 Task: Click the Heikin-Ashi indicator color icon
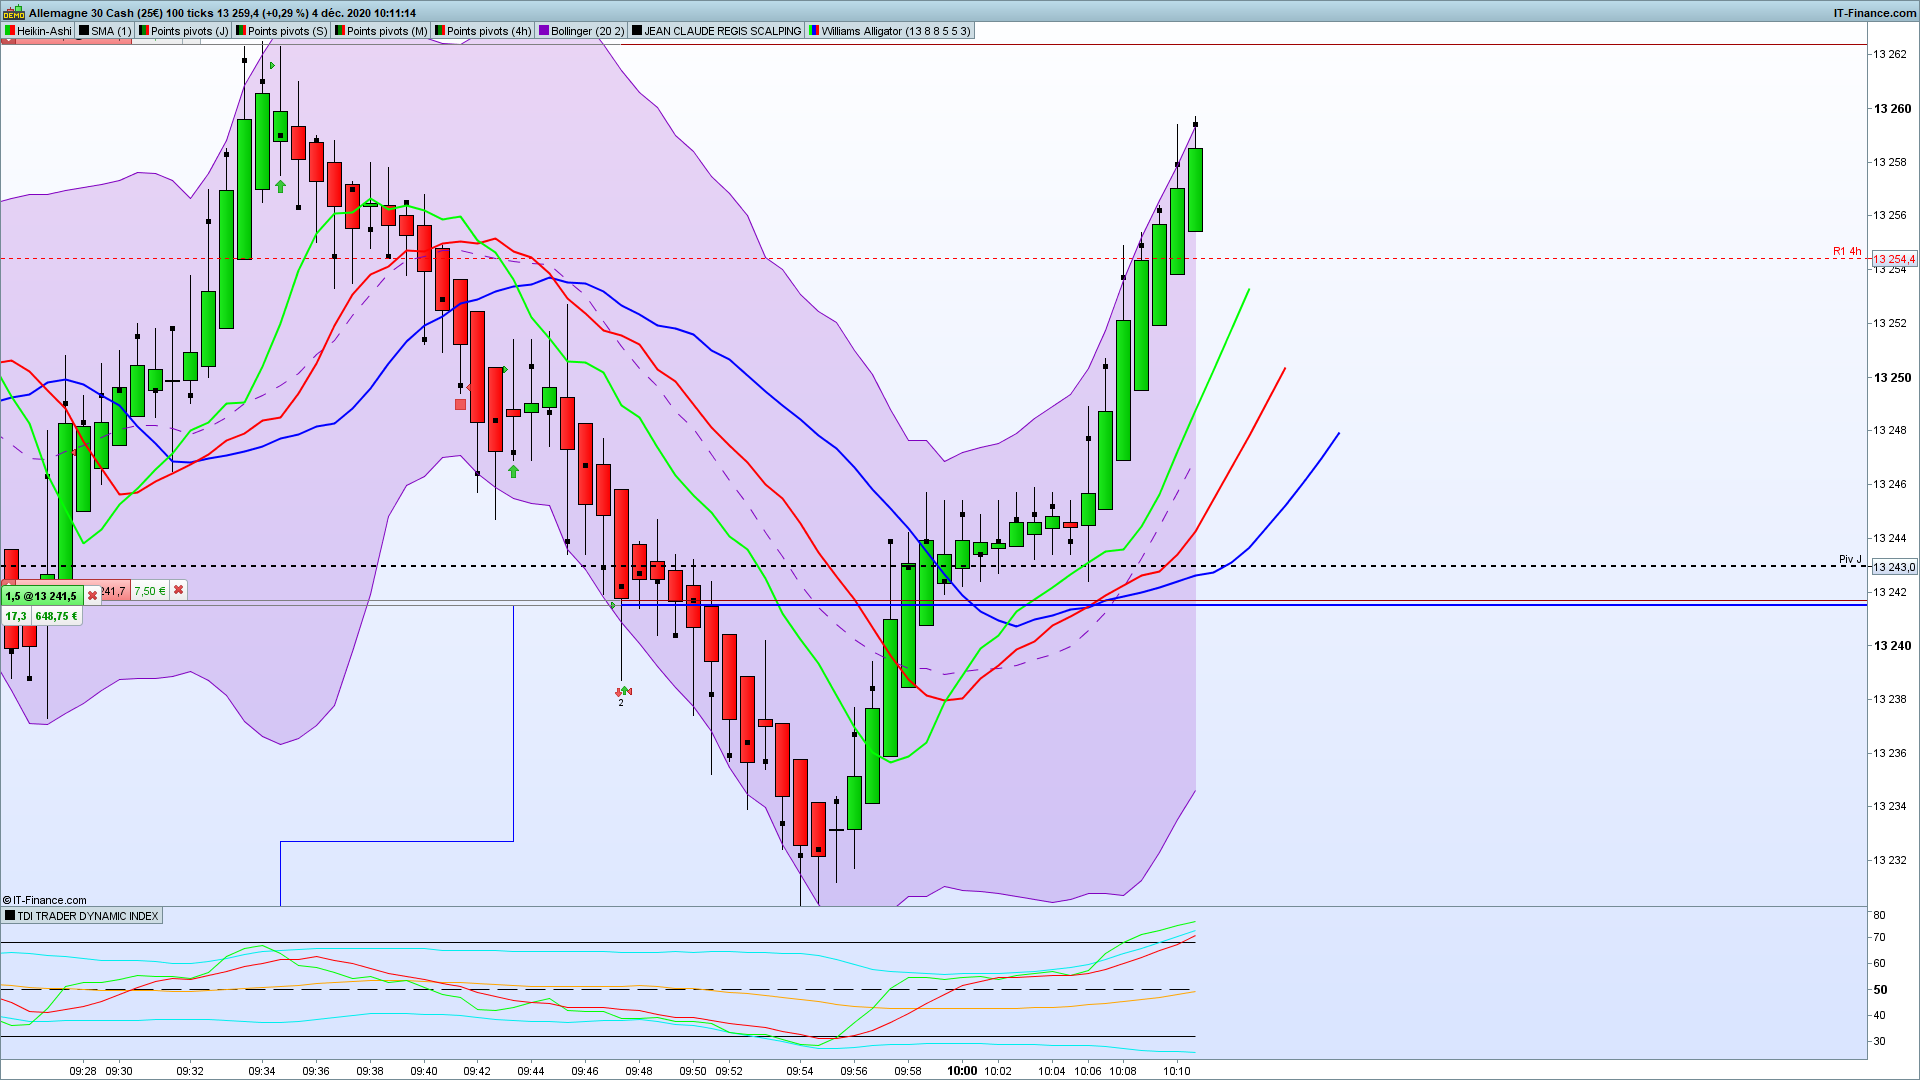(10, 31)
